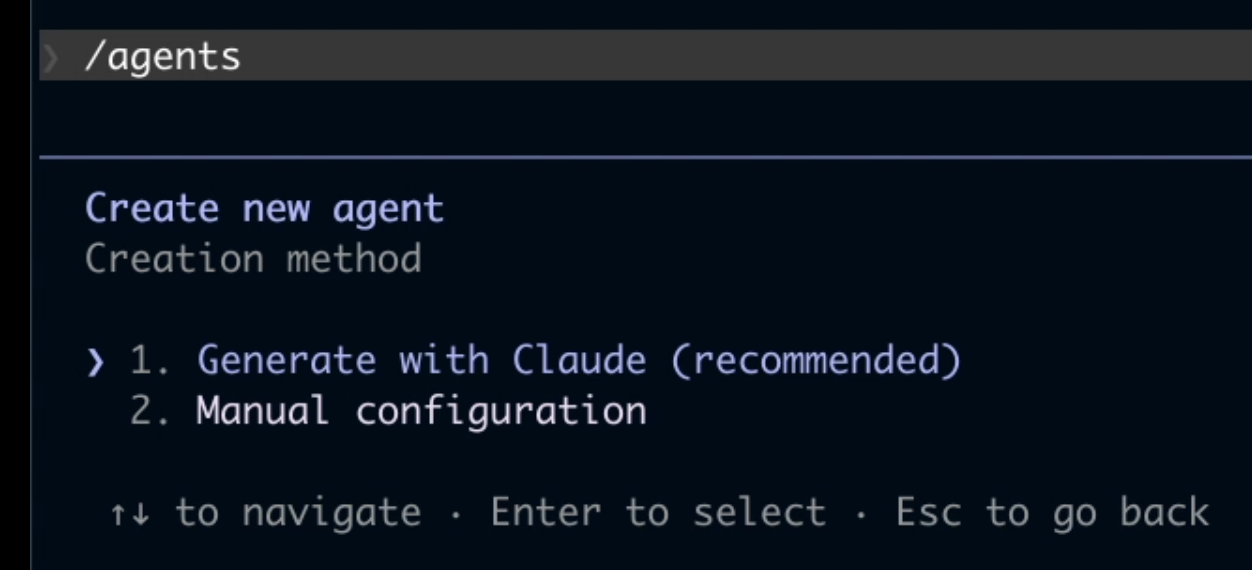This screenshot has width=1252, height=570.
Task: Focus the /agents command input line
Action: pos(646,55)
